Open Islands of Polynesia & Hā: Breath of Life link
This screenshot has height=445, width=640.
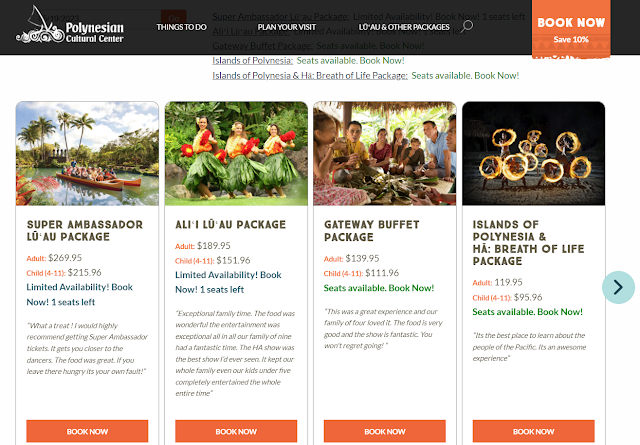pyautogui.click(x=310, y=76)
